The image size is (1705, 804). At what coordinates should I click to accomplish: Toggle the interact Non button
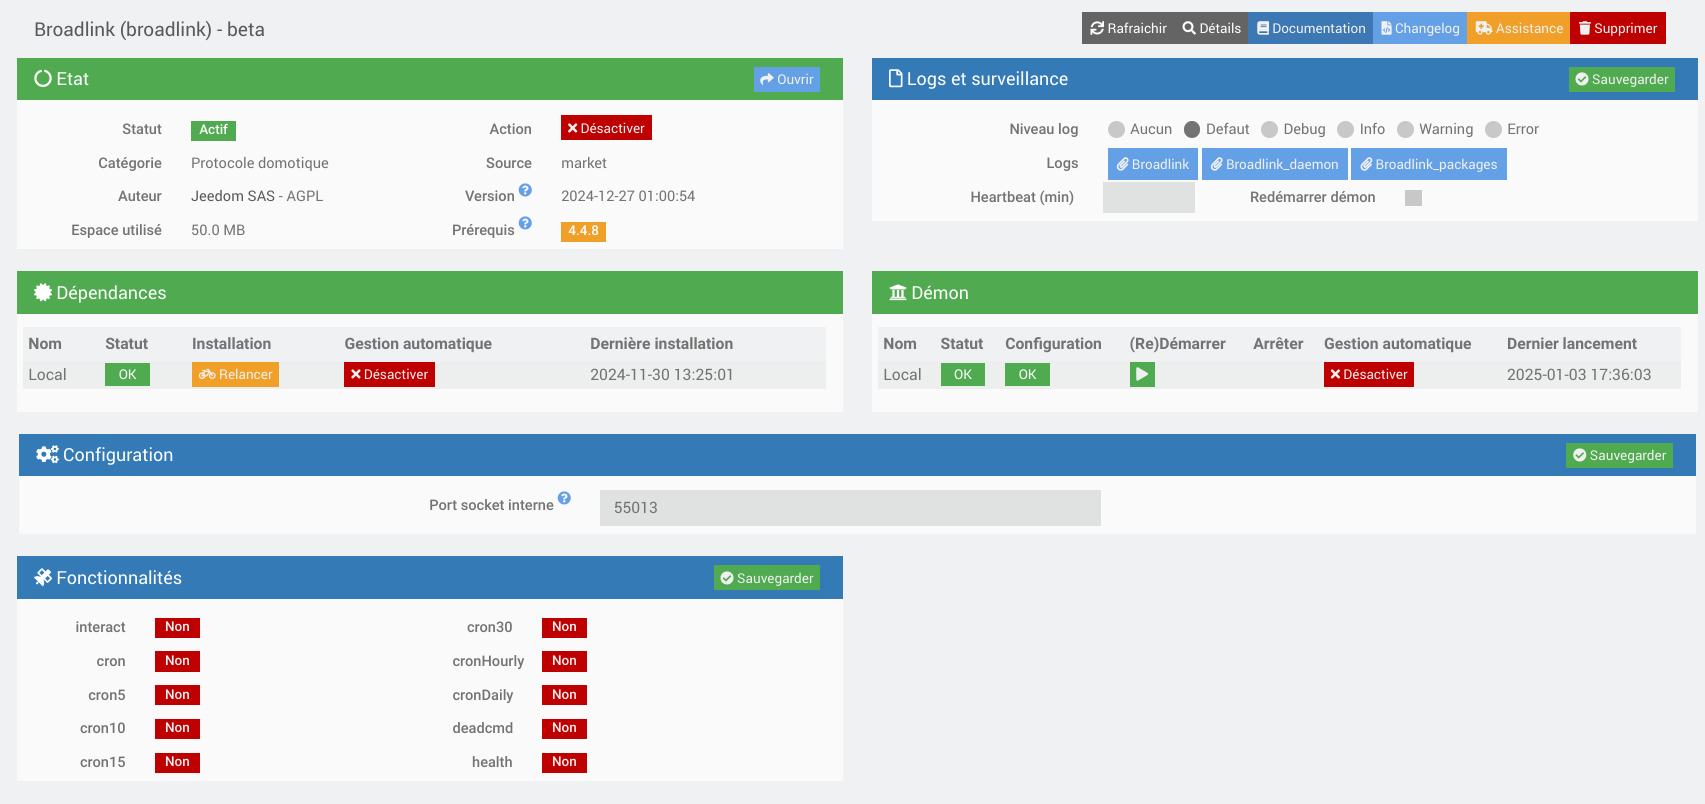tap(177, 627)
